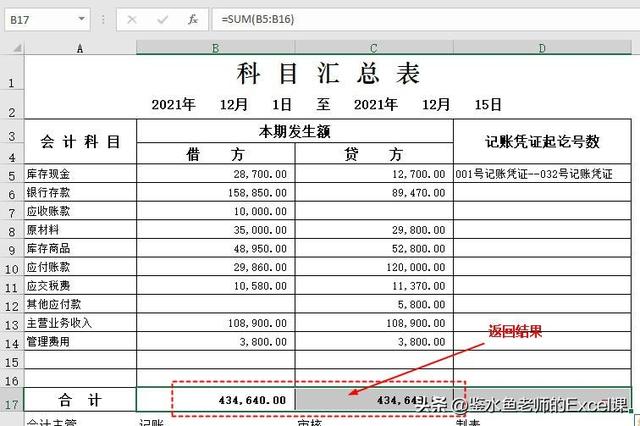Click the 记账凭证起讫号数 header cell

[x=542, y=142]
